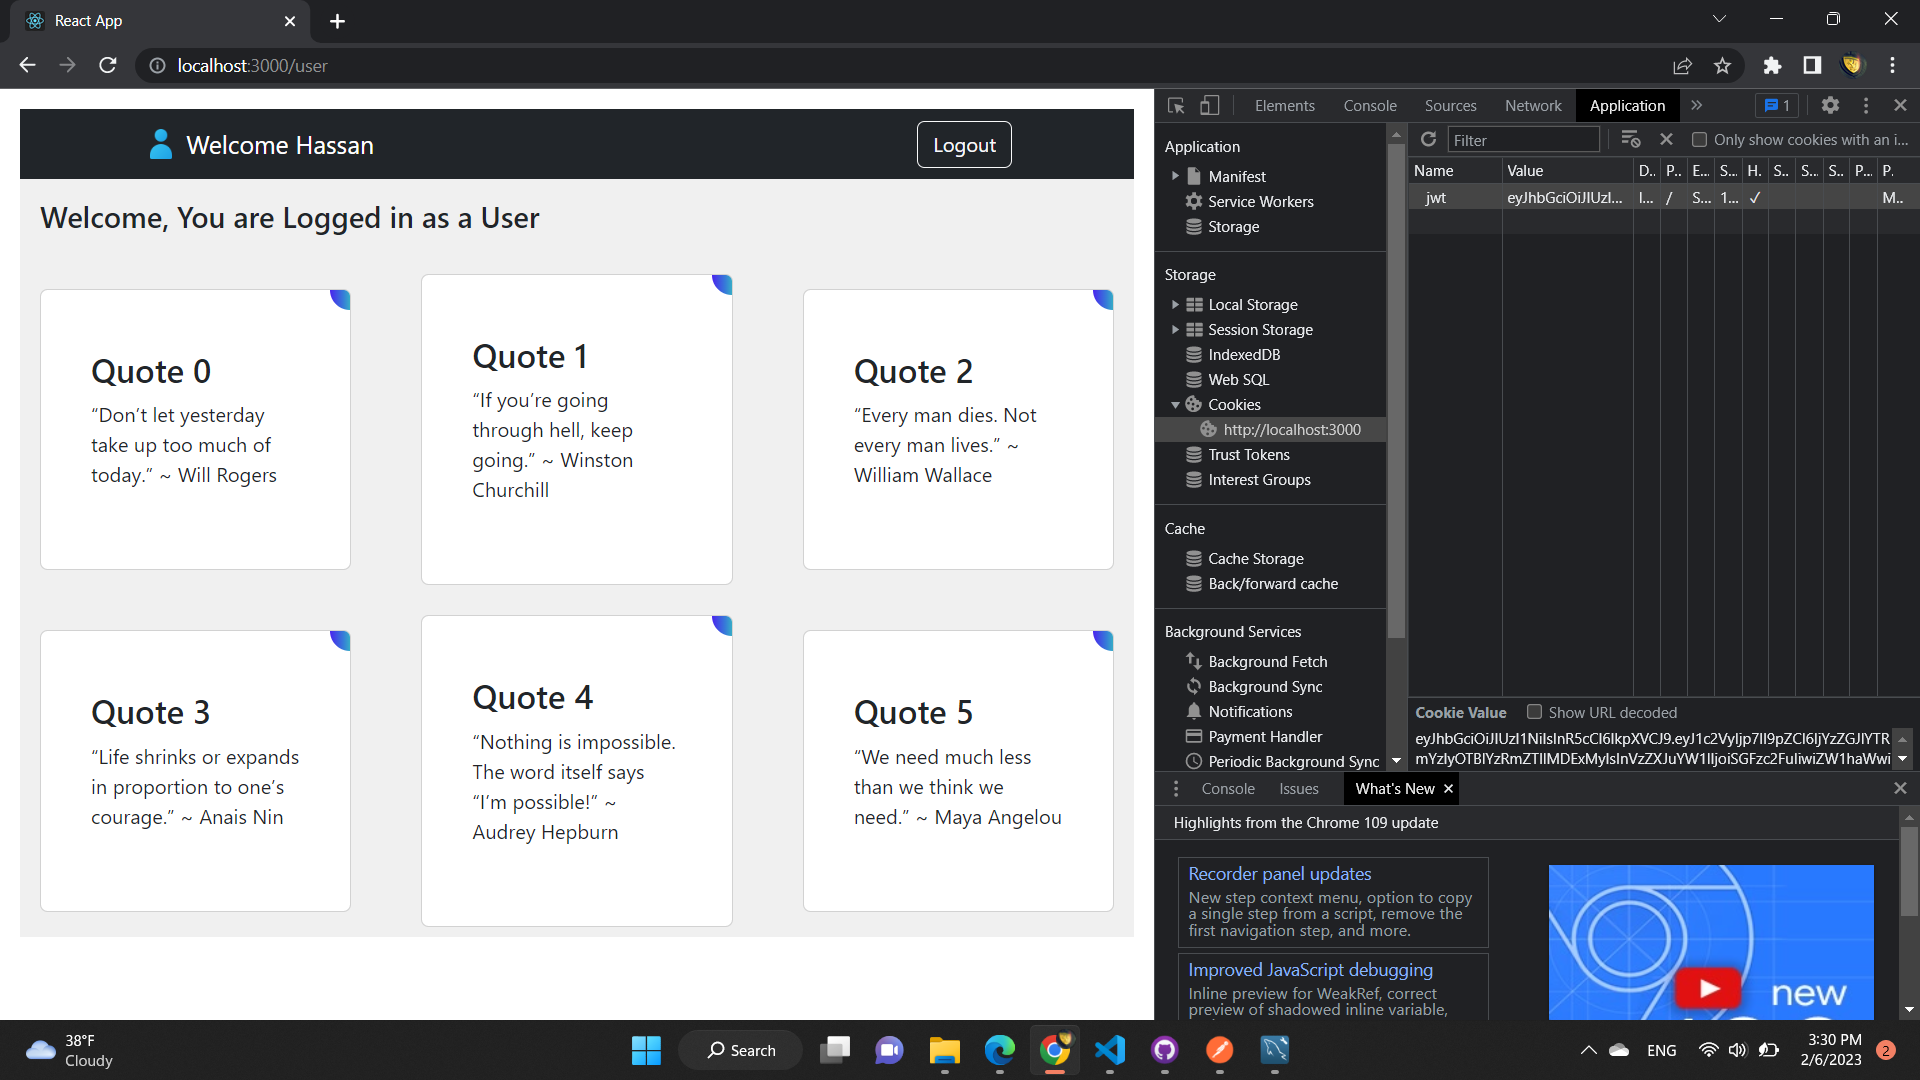Toggle the device toolbar icon

click(x=1210, y=105)
